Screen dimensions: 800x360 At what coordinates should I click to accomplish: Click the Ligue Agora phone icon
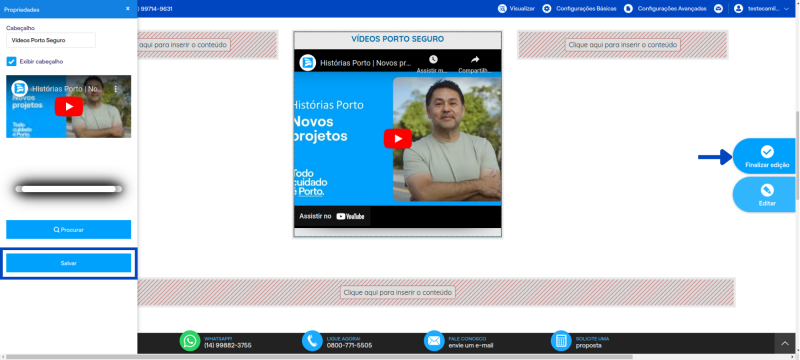(x=312, y=341)
